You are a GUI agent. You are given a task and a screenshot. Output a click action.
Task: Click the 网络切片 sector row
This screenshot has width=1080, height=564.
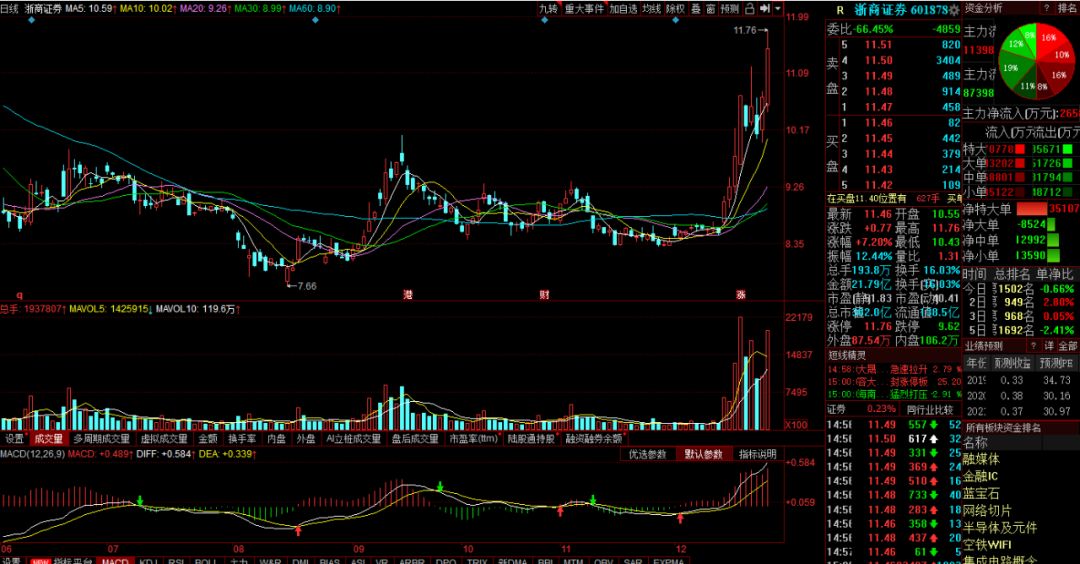coord(987,511)
